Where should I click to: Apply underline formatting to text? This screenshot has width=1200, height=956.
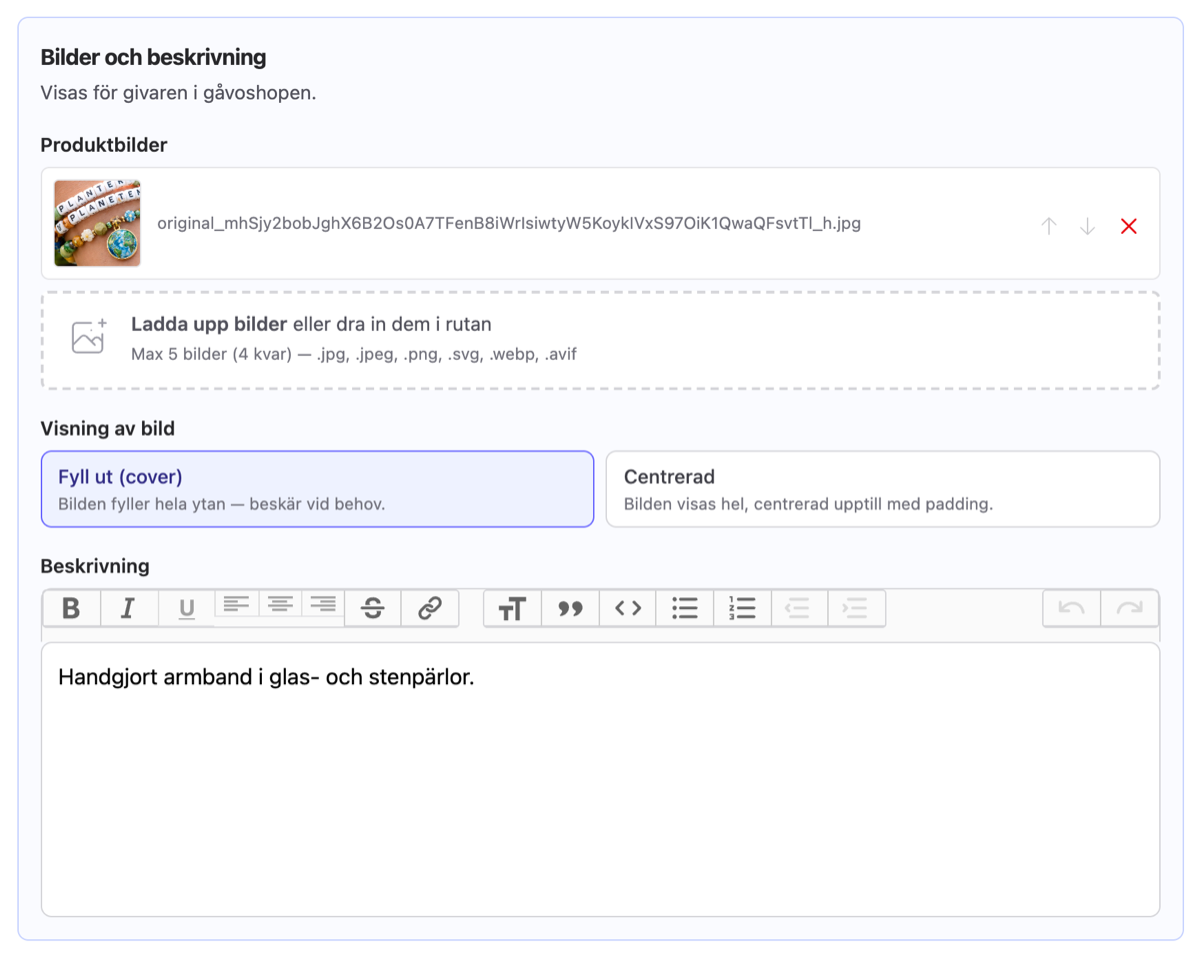(186, 608)
